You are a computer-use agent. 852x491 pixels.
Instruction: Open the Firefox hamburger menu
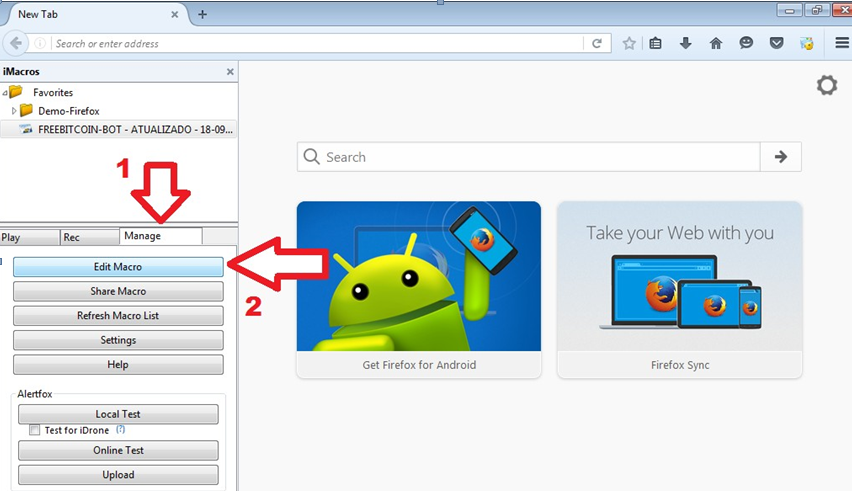[842, 43]
